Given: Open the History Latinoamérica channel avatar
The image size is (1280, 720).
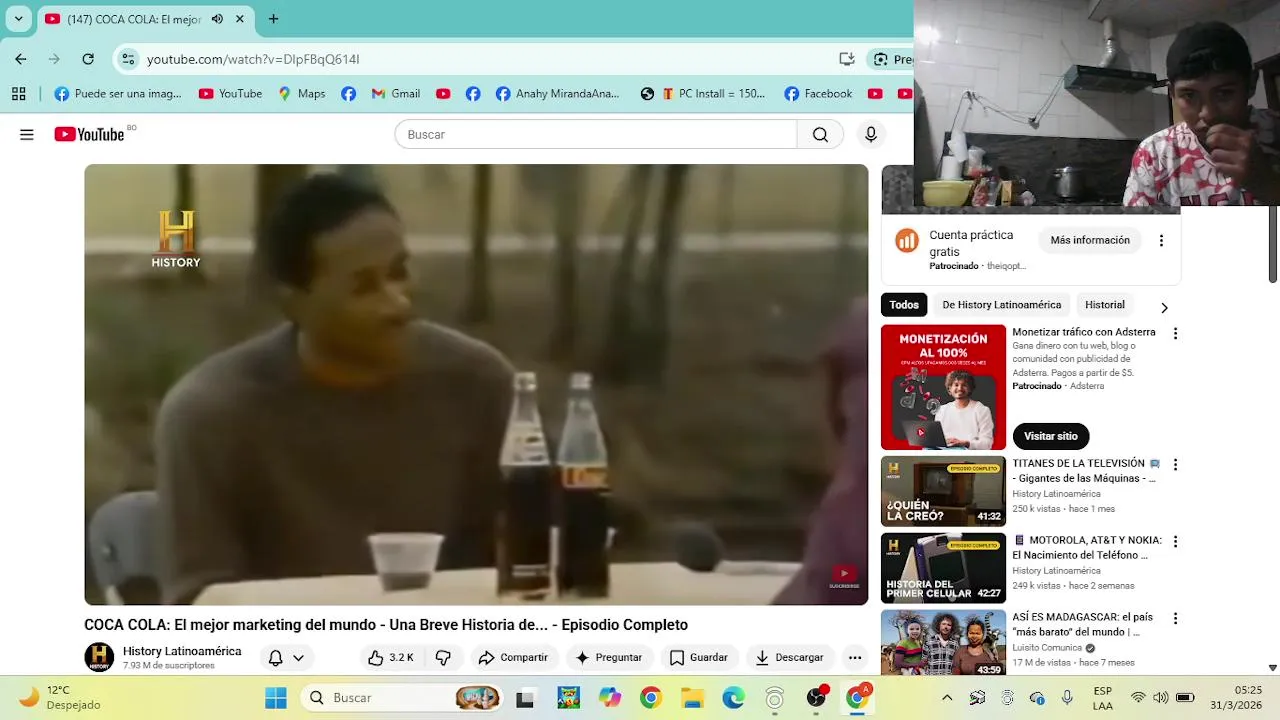Looking at the screenshot, I should click(x=99, y=657).
